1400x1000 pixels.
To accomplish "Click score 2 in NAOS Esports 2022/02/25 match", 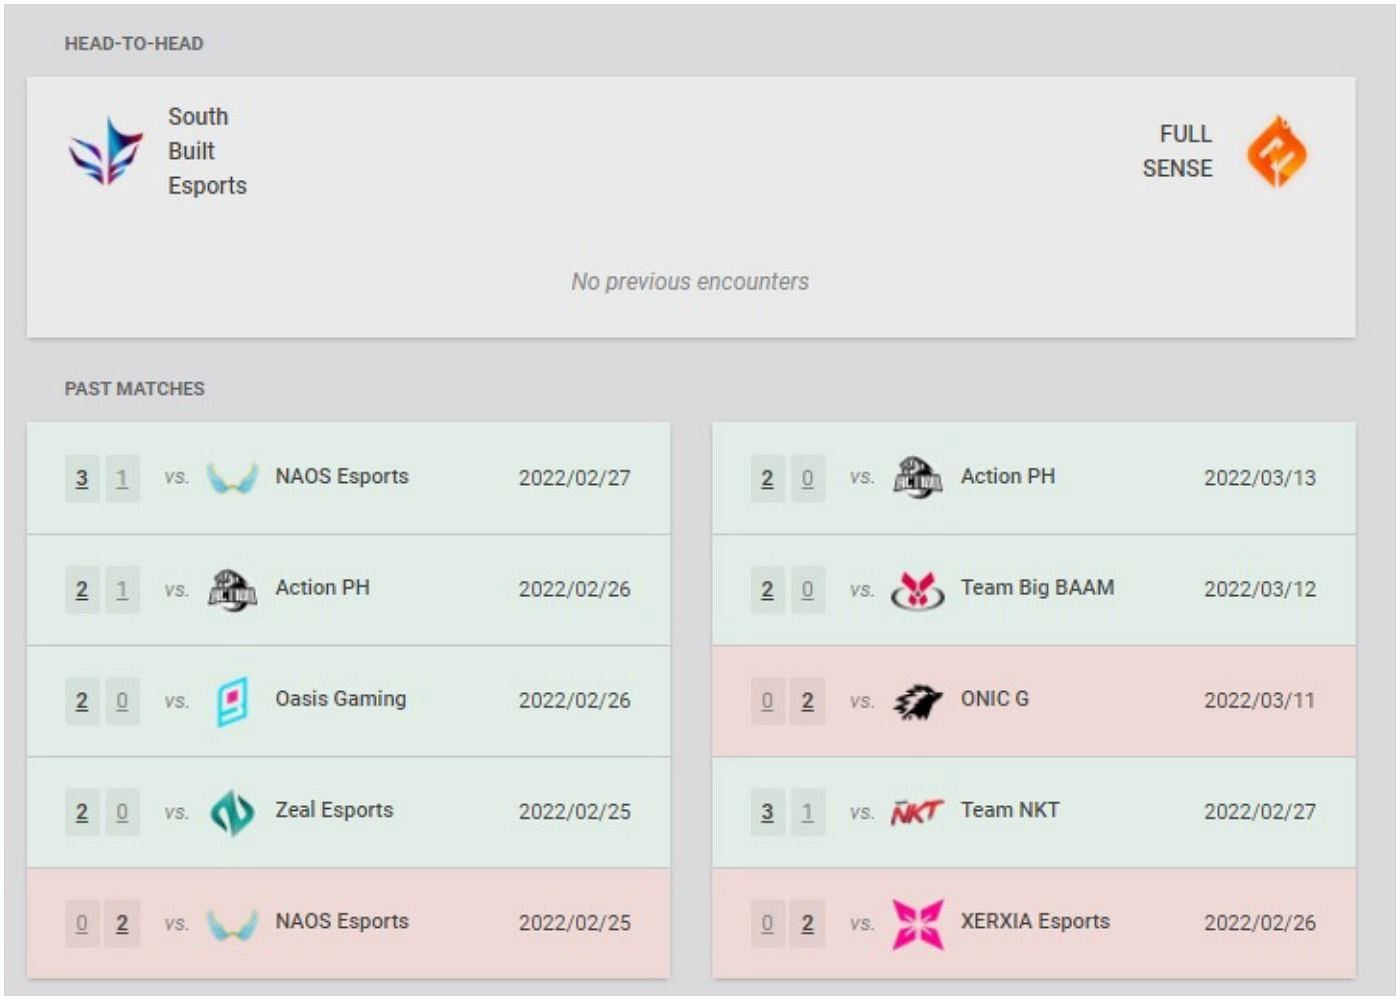I will (x=122, y=923).
